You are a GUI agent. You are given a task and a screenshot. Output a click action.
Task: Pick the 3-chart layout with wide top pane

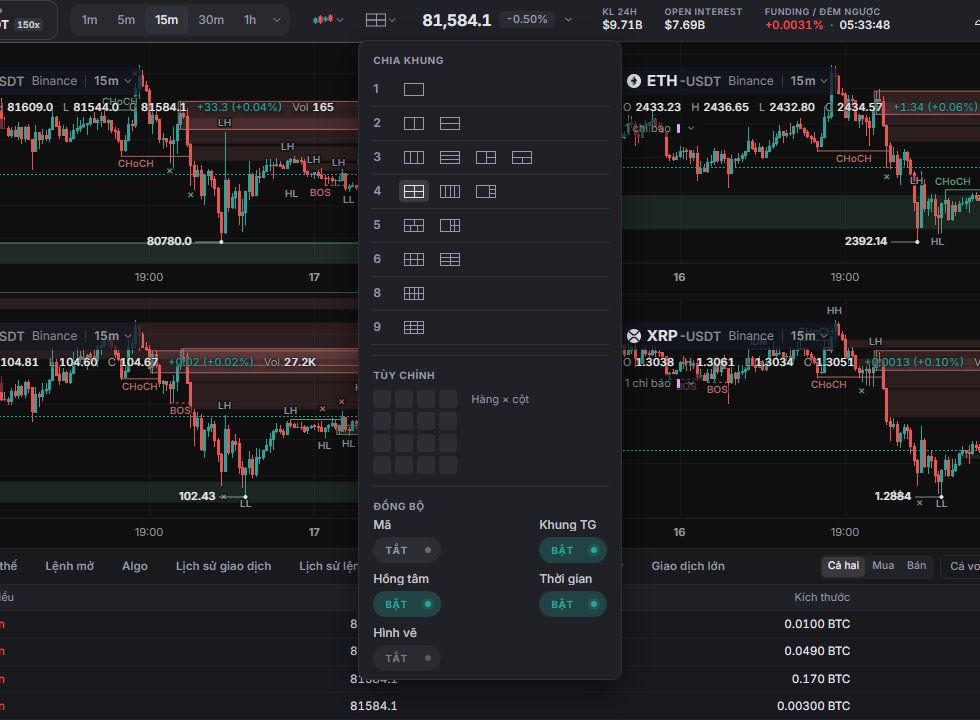[x=522, y=158]
